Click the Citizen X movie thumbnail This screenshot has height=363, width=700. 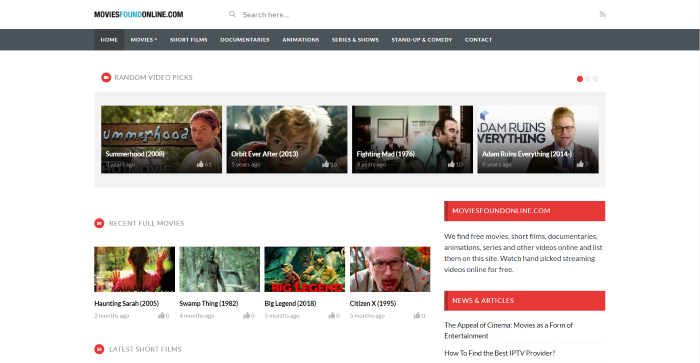coord(390,269)
